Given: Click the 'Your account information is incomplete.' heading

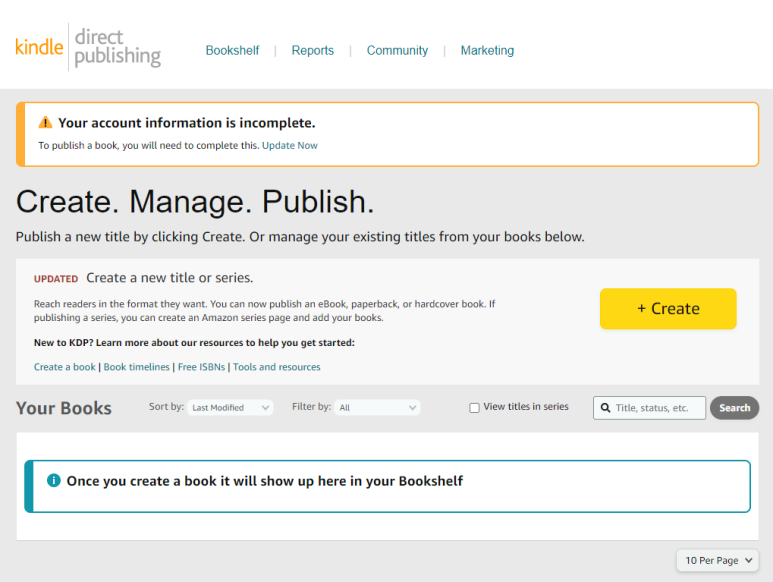Looking at the screenshot, I should pyautogui.click(x=187, y=123).
